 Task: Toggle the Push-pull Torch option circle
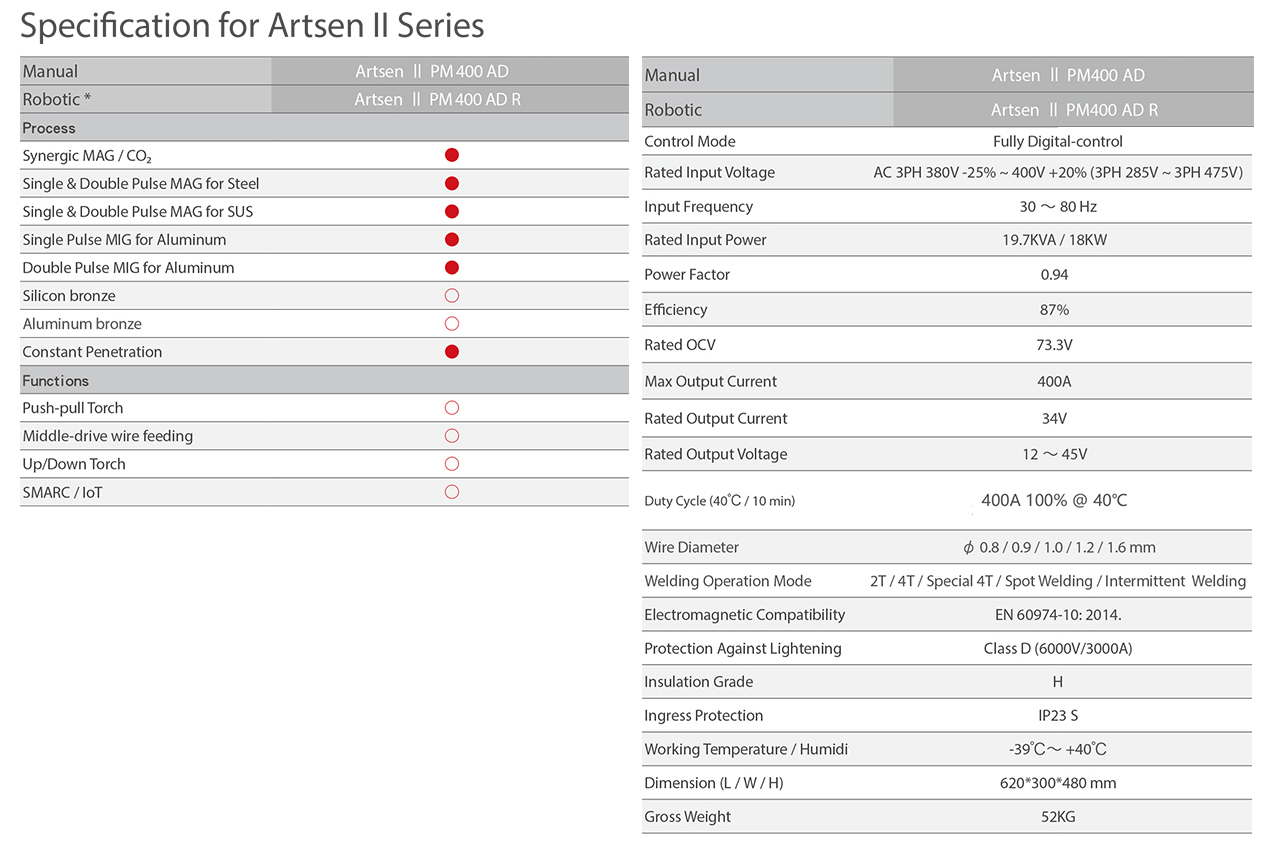coord(451,407)
